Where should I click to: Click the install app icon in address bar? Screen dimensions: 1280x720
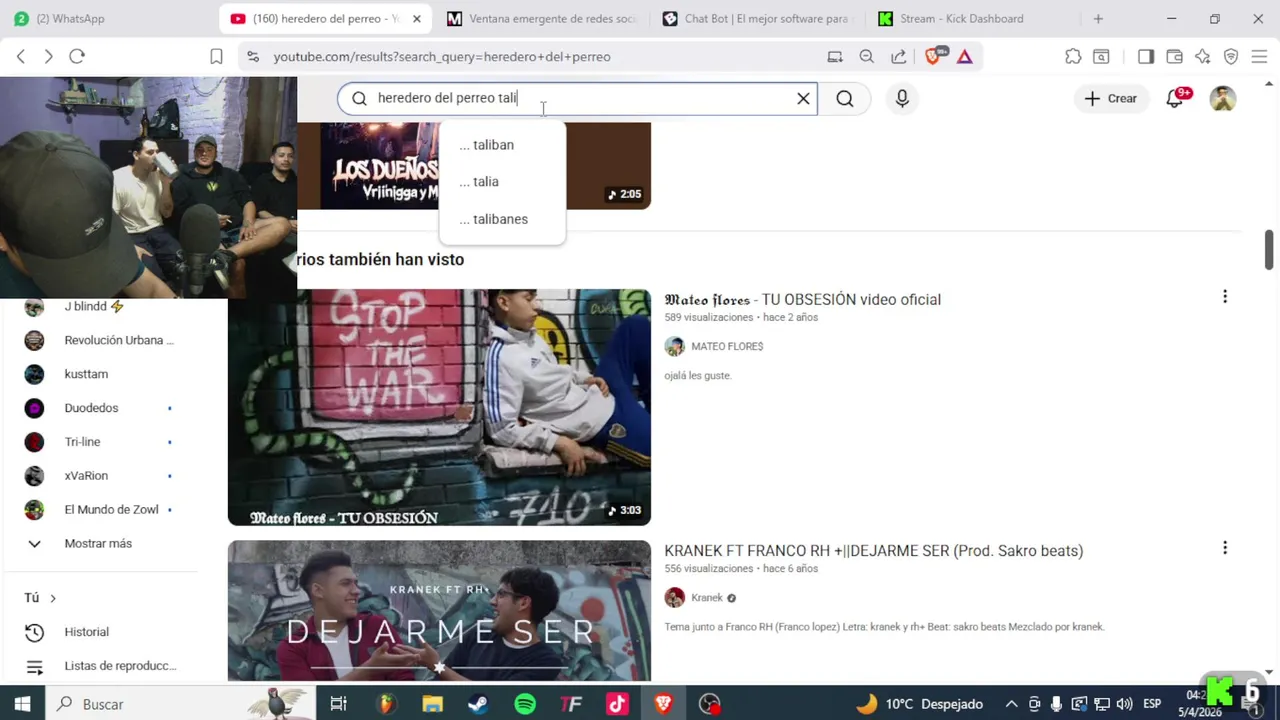835,57
